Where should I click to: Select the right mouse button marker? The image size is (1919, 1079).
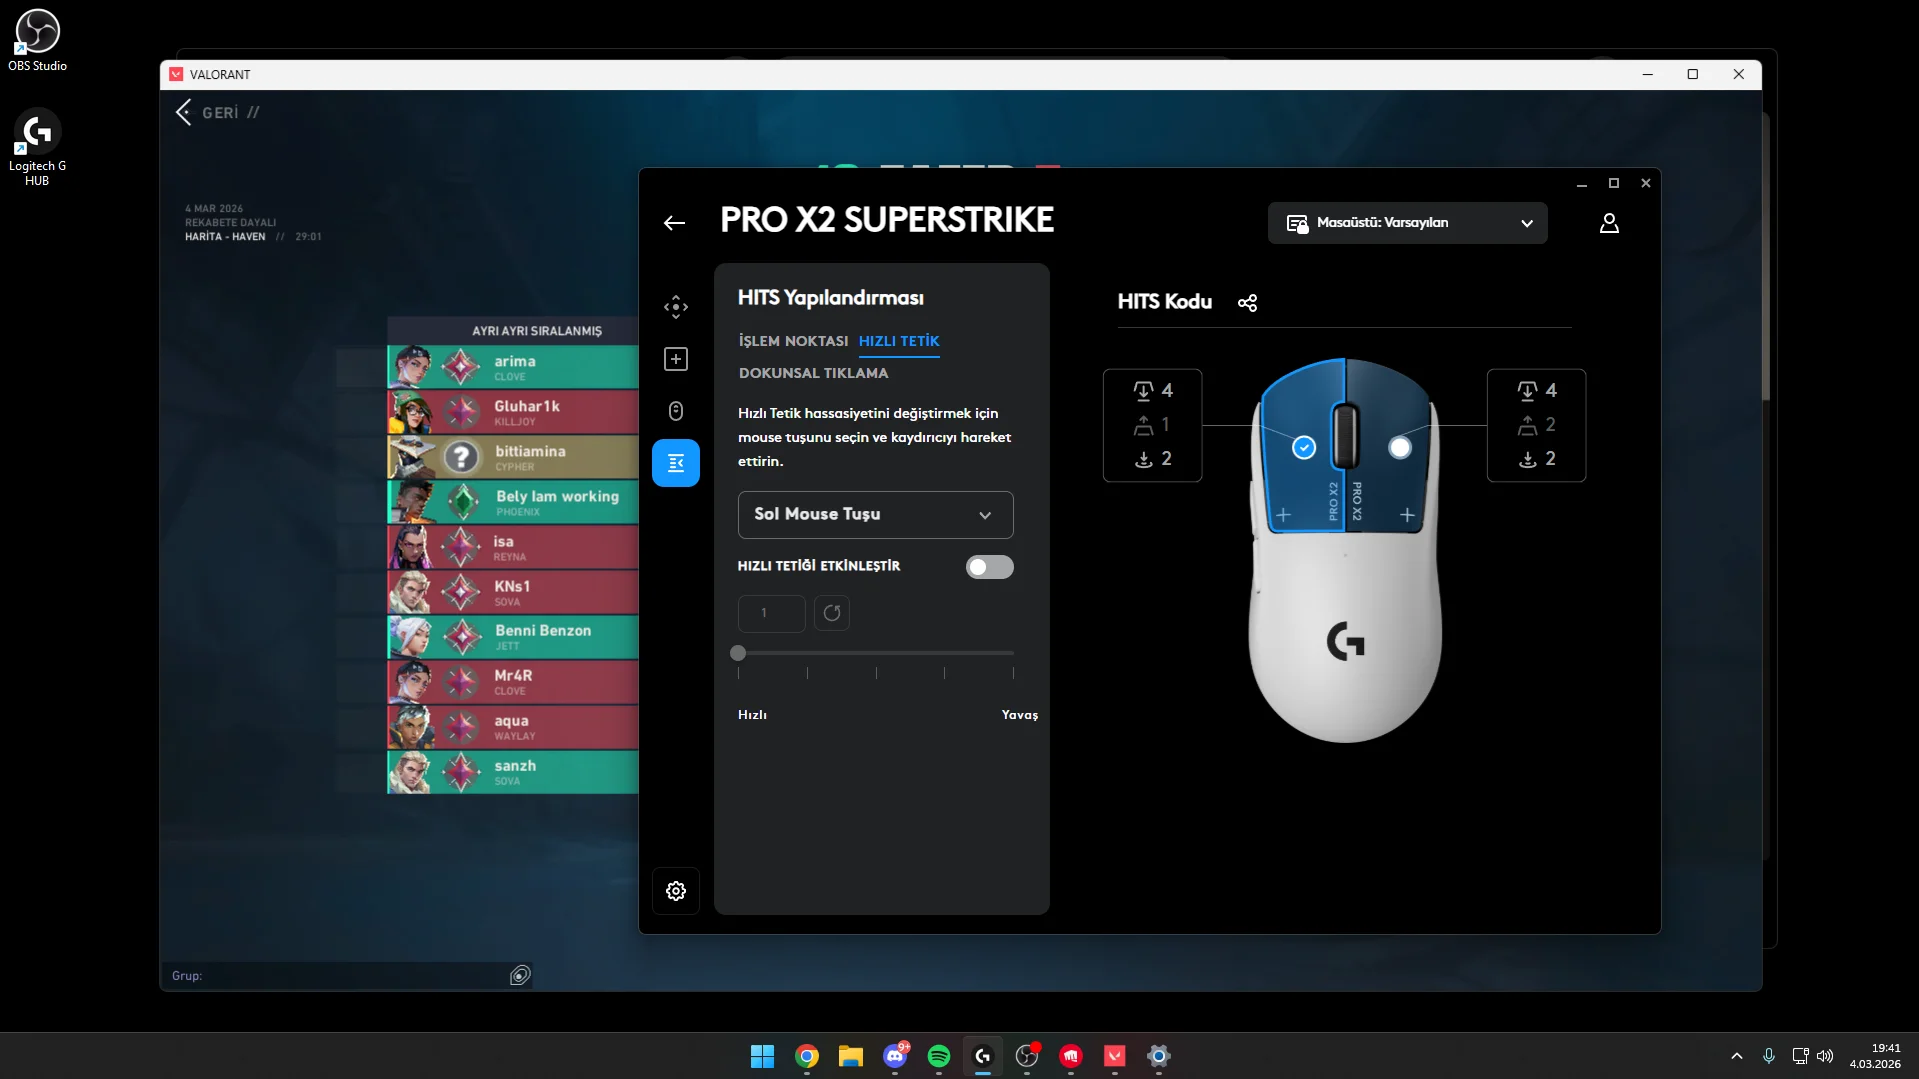point(1400,448)
